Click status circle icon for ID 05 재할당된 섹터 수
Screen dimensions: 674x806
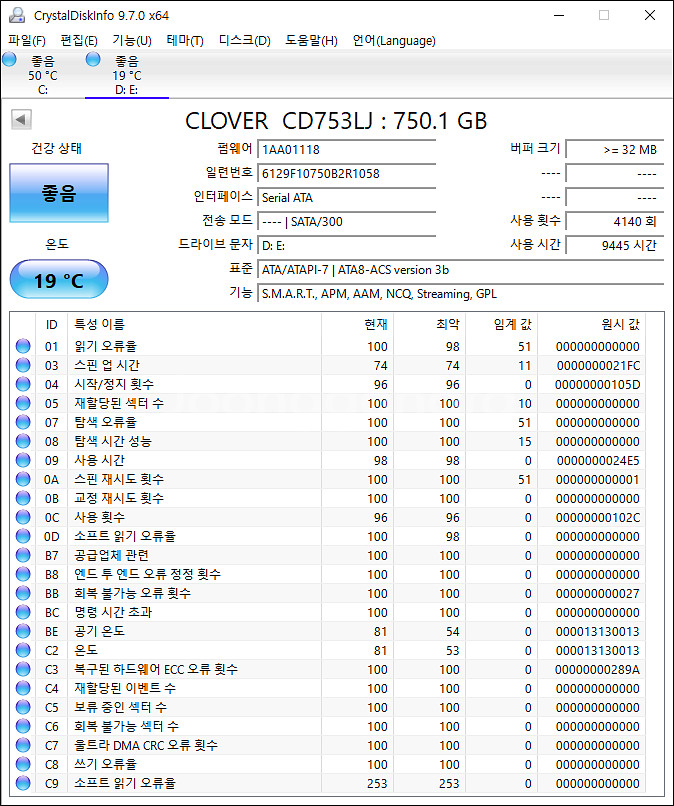click(x=23, y=403)
